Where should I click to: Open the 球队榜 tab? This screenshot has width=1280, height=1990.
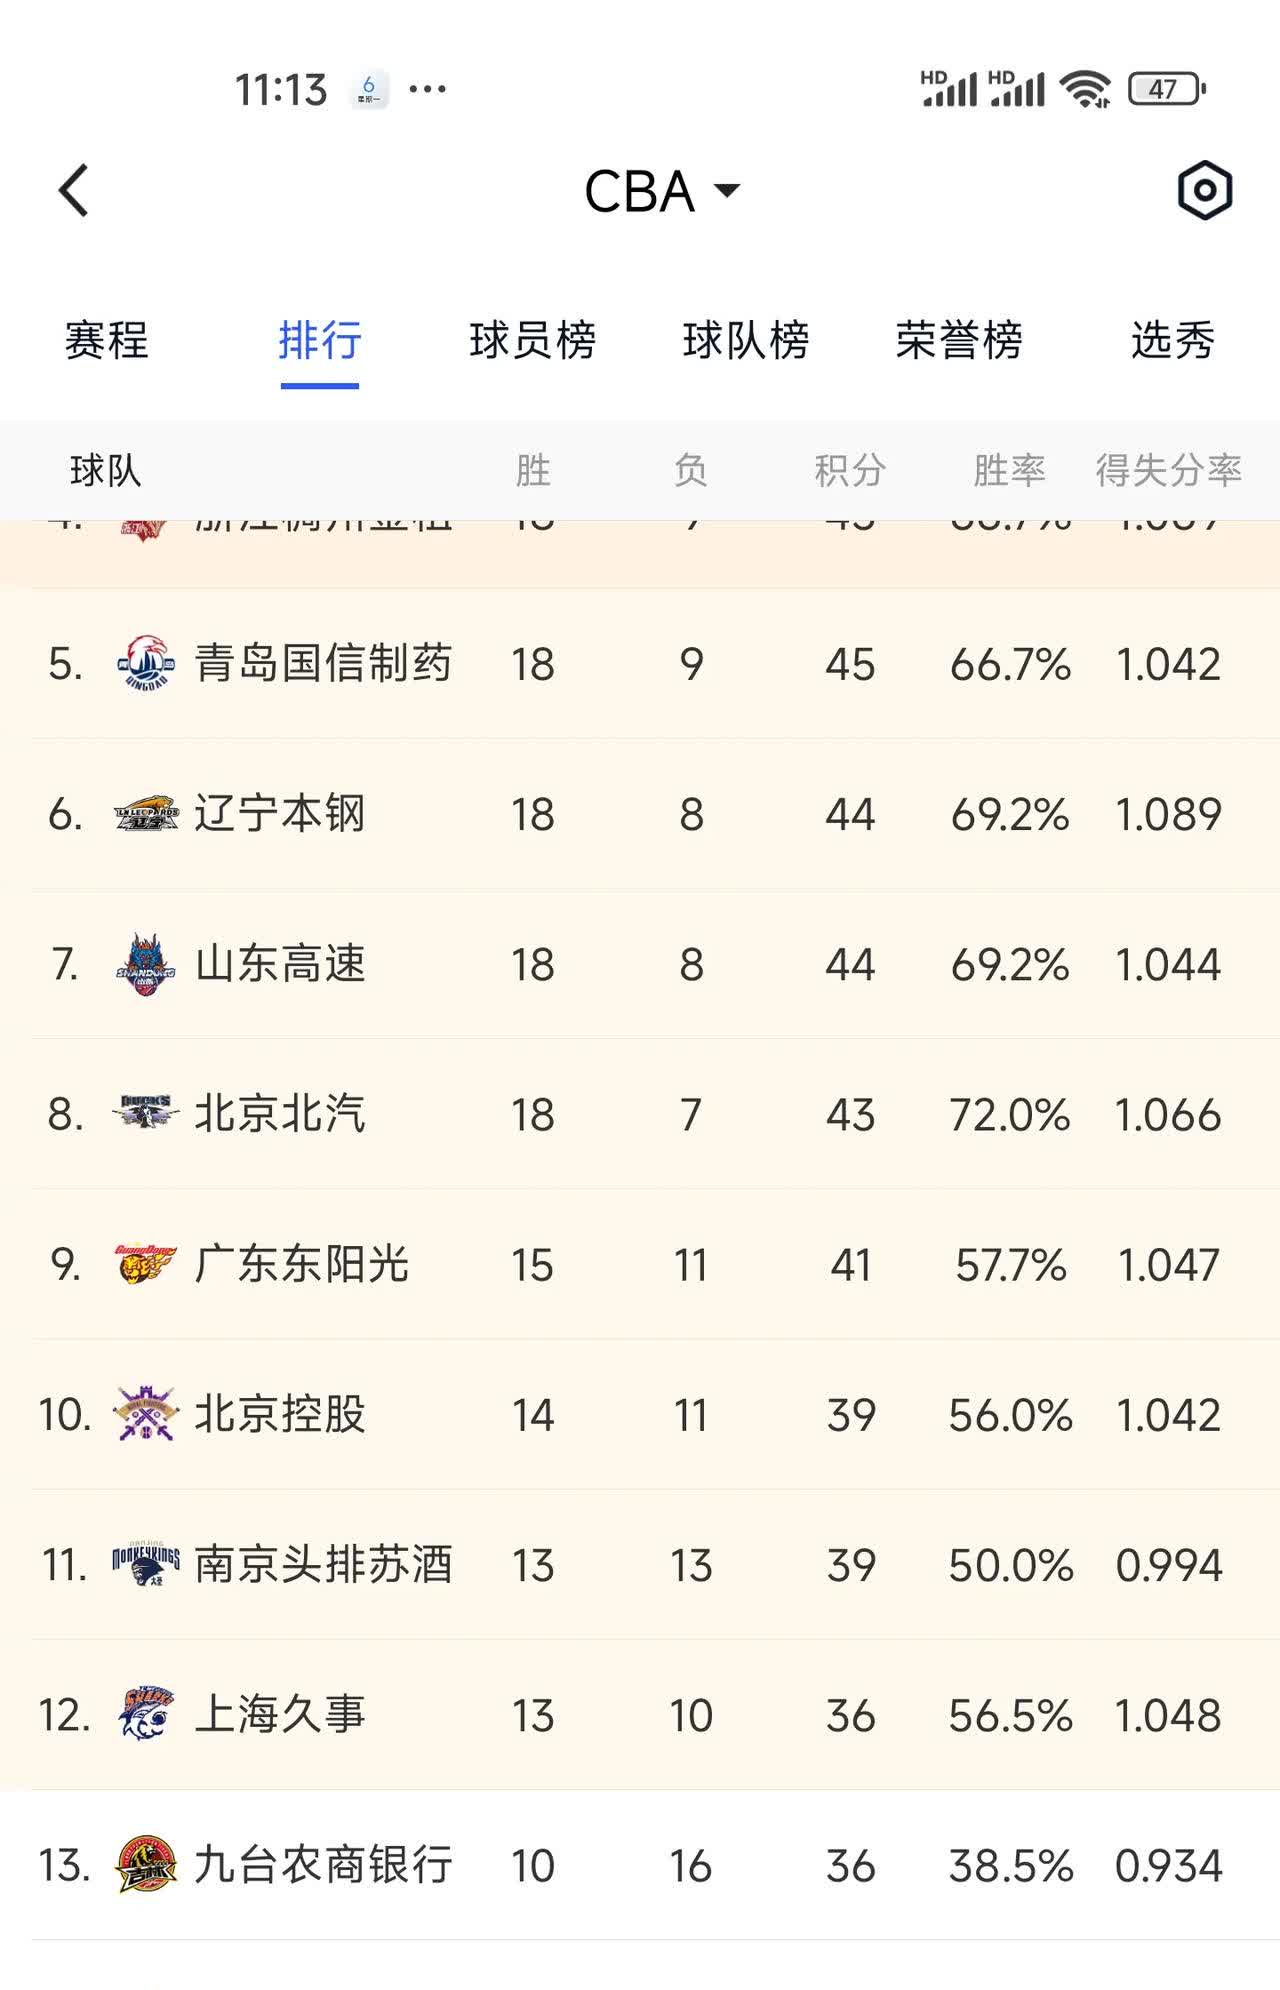tap(746, 340)
